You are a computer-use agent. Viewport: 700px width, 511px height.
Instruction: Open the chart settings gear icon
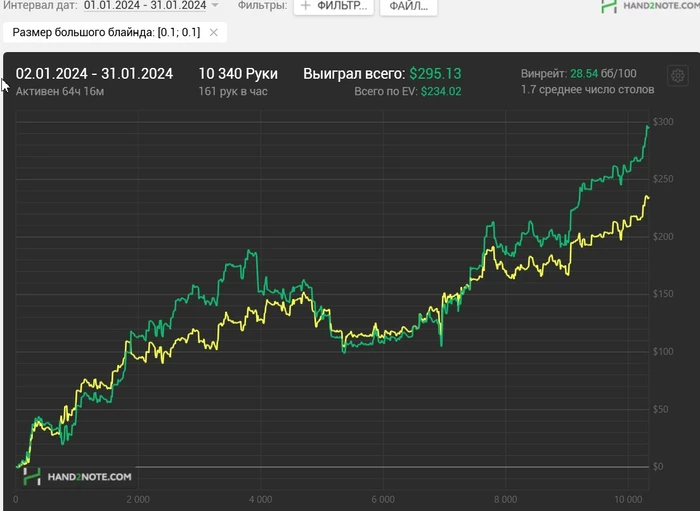[x=678, y=75]
